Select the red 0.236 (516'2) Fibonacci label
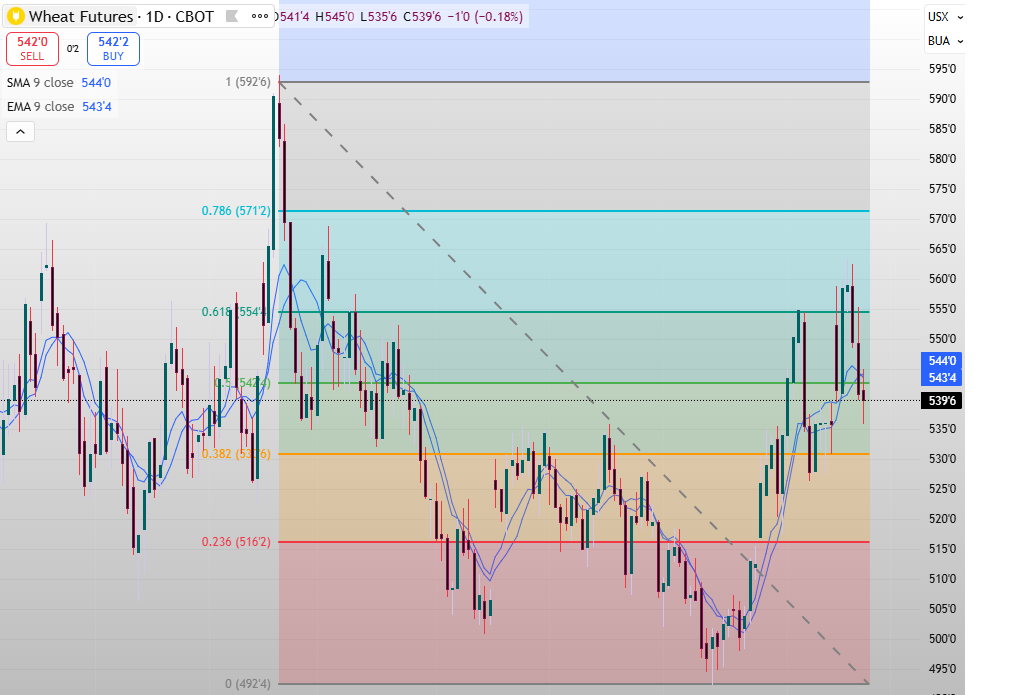The width and height of the screenshot is (1009, 695). (x=235, y=541)
